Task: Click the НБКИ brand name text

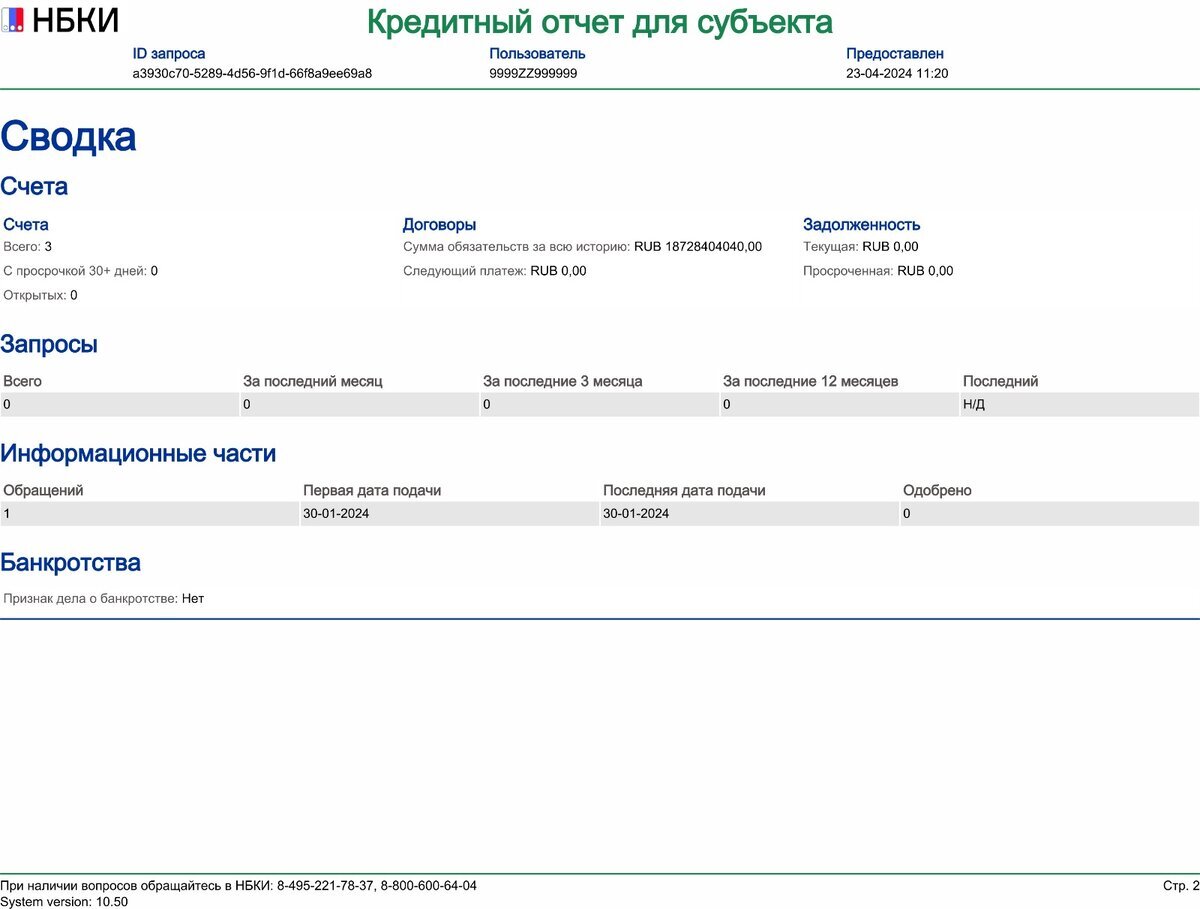Action: pos(75,20)
